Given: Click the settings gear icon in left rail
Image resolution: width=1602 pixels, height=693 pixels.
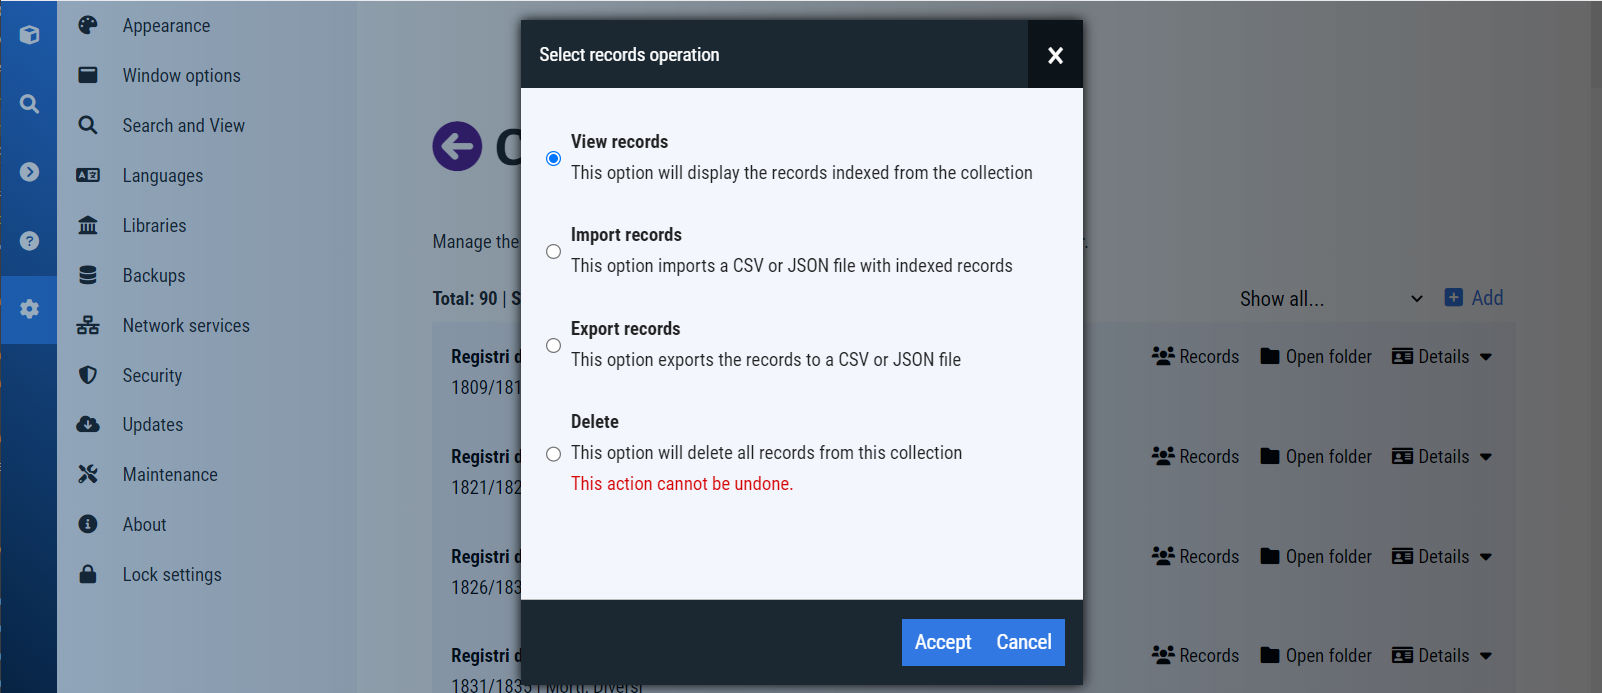Looking at the screenshot, I should click(x=29, y=309).
